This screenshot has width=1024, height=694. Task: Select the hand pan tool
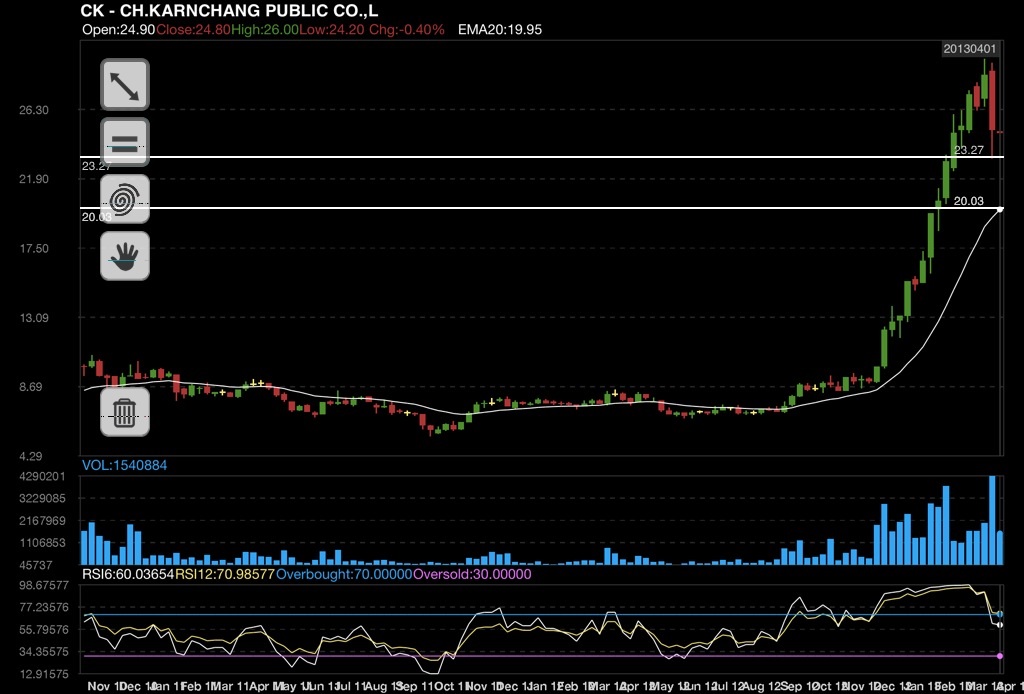click(125, 256)
